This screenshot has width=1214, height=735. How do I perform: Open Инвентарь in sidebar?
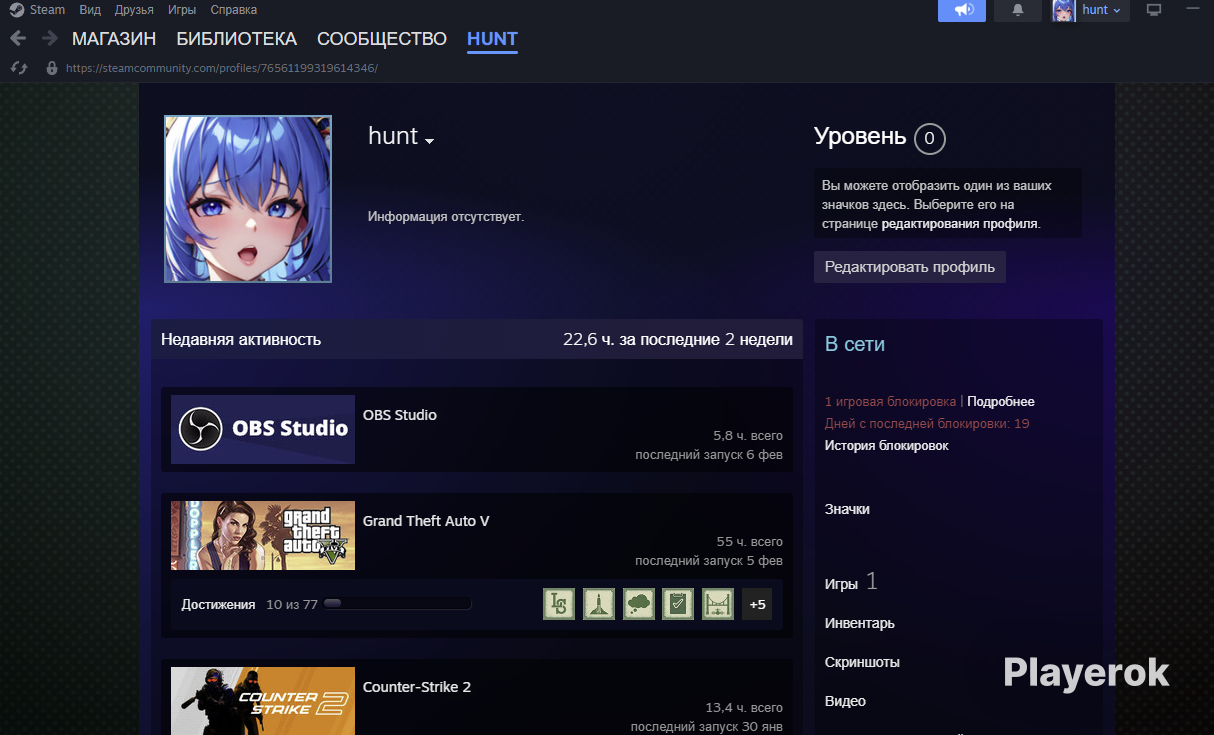pyautogui.click(x=860, y=623)
